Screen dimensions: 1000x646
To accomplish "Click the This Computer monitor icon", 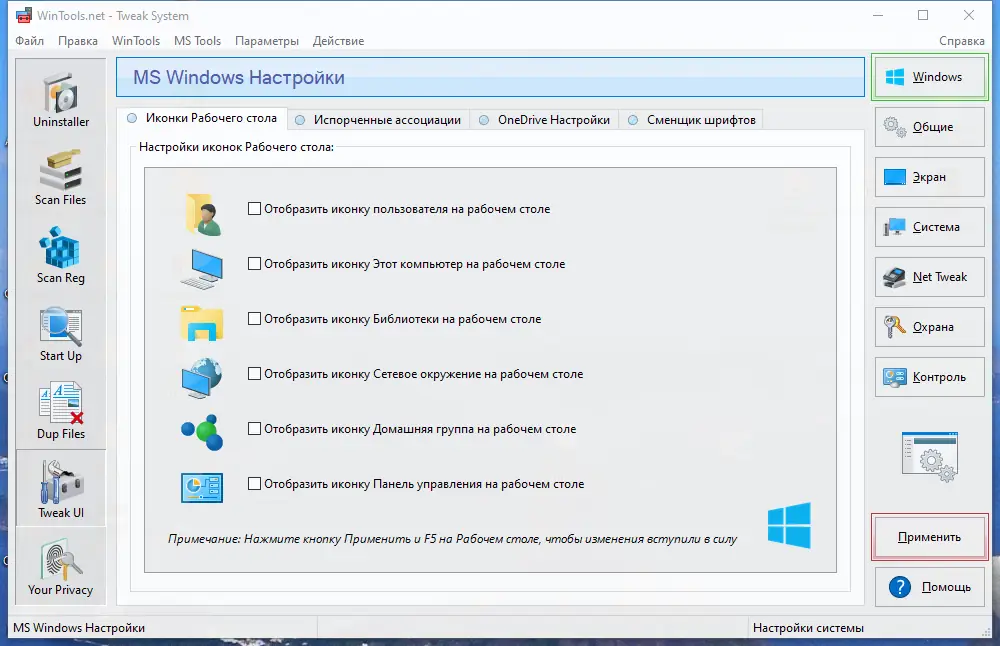I will click(202, 269).
